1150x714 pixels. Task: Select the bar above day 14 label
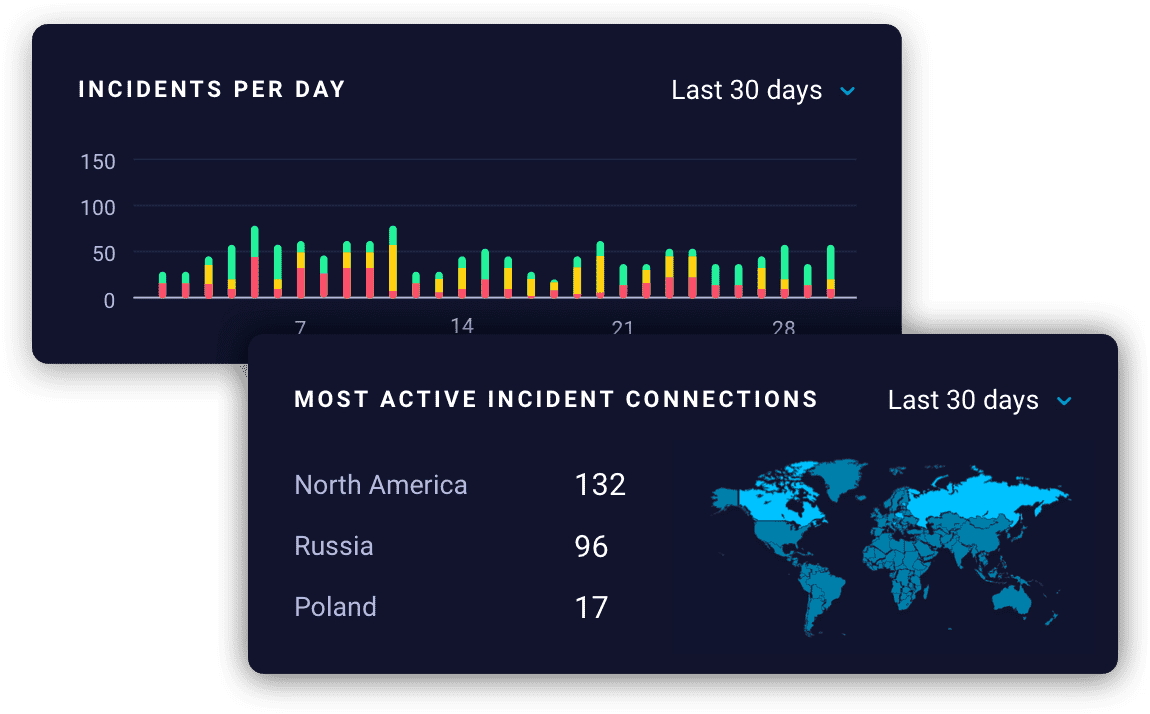click(x=462, y=278)
